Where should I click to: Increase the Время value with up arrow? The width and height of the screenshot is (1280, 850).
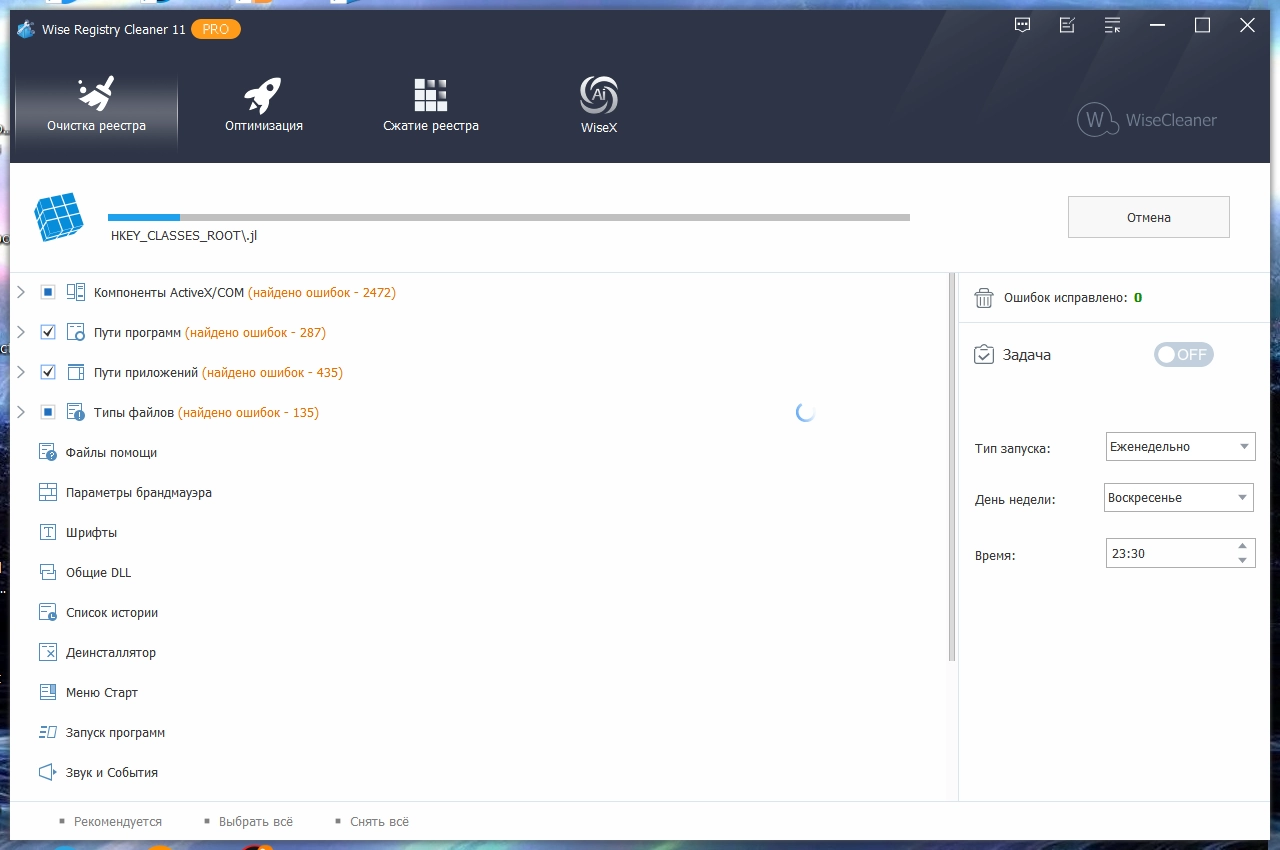tap(1243, 546)
